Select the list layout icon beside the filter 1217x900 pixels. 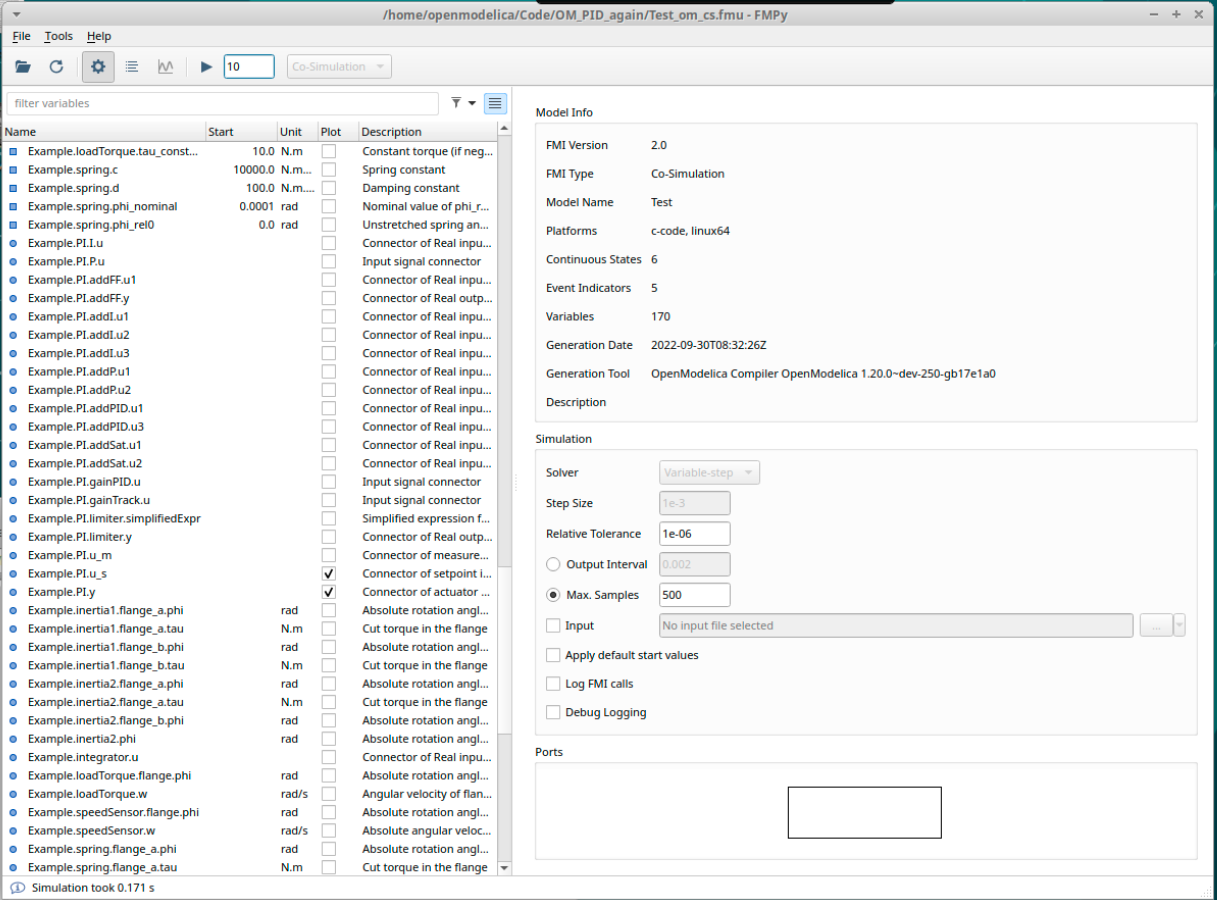click(x=494, y=103)
